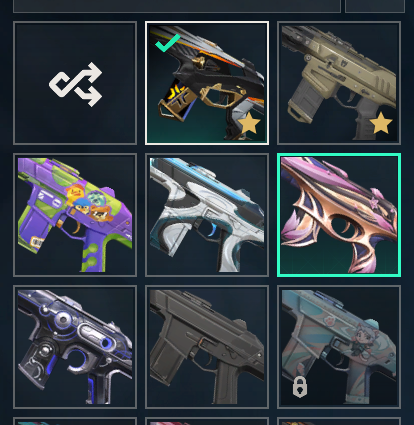Toggle favorite star on tan skin
414x425 pixels.
(x=381, y=123)
